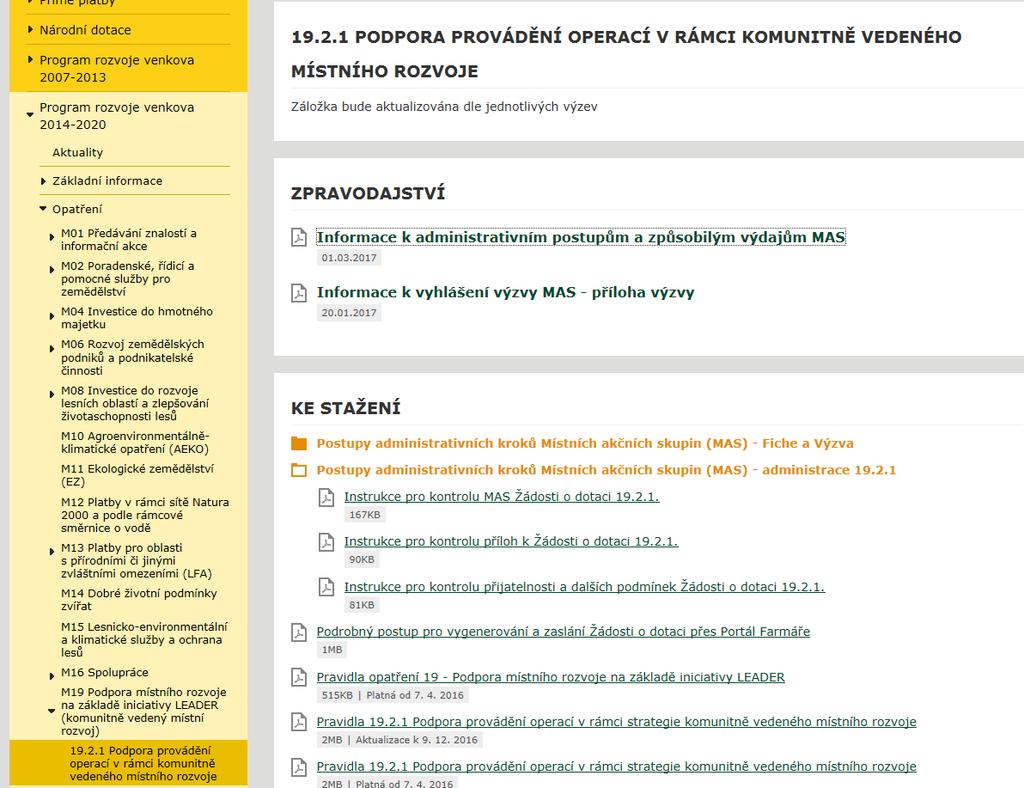Click PDF icon beside Pravidla 19.2.1 Platná od 7. 4. 2016
Viewport: 1024px width, 788px height.
298,767
